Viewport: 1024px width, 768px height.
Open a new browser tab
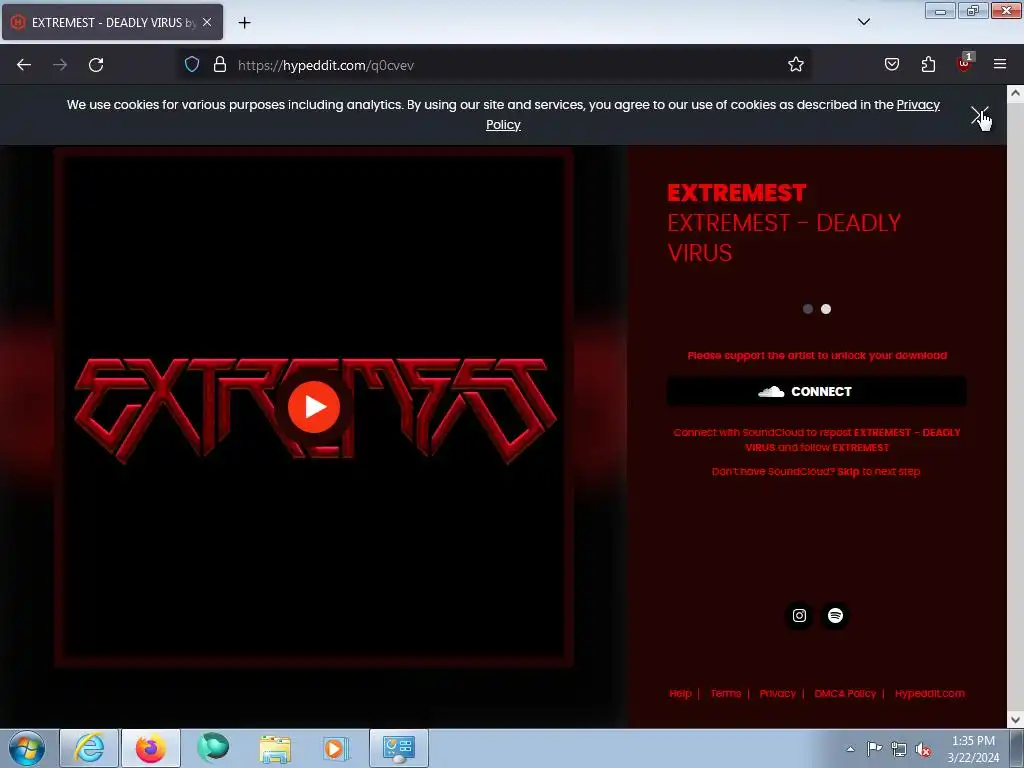click(x=244, y=23)
